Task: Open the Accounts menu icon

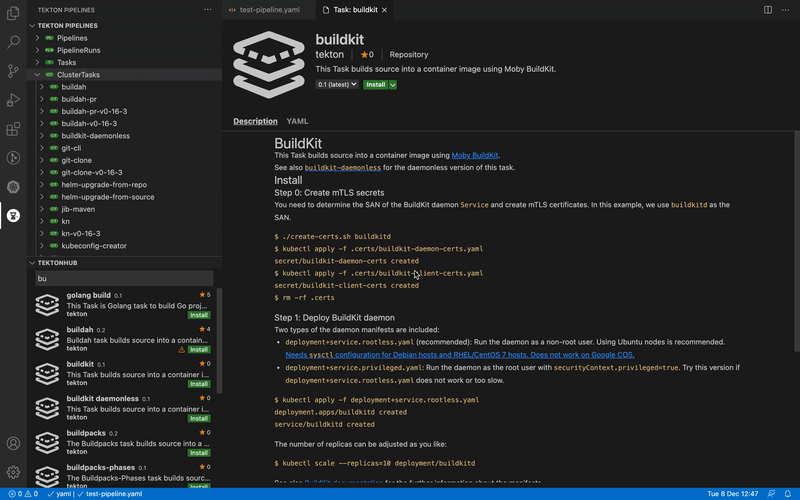Action: [13, 443]
